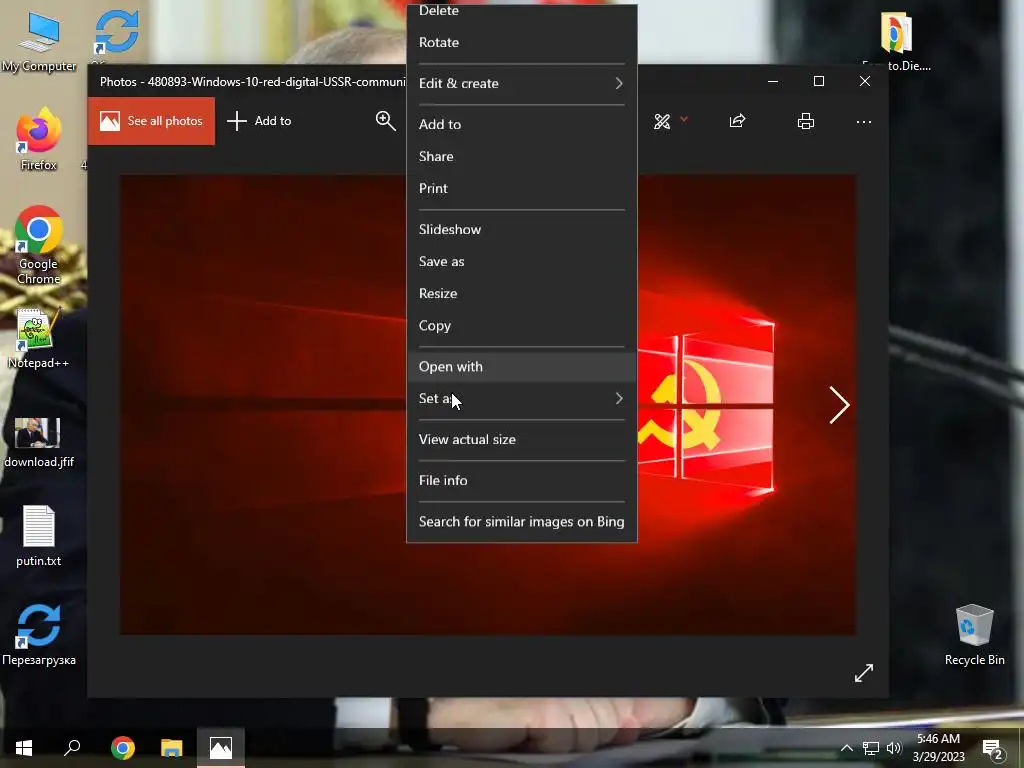Choose View actual size menu entry
Viewport: 1024px width, 768px height.
521,440
